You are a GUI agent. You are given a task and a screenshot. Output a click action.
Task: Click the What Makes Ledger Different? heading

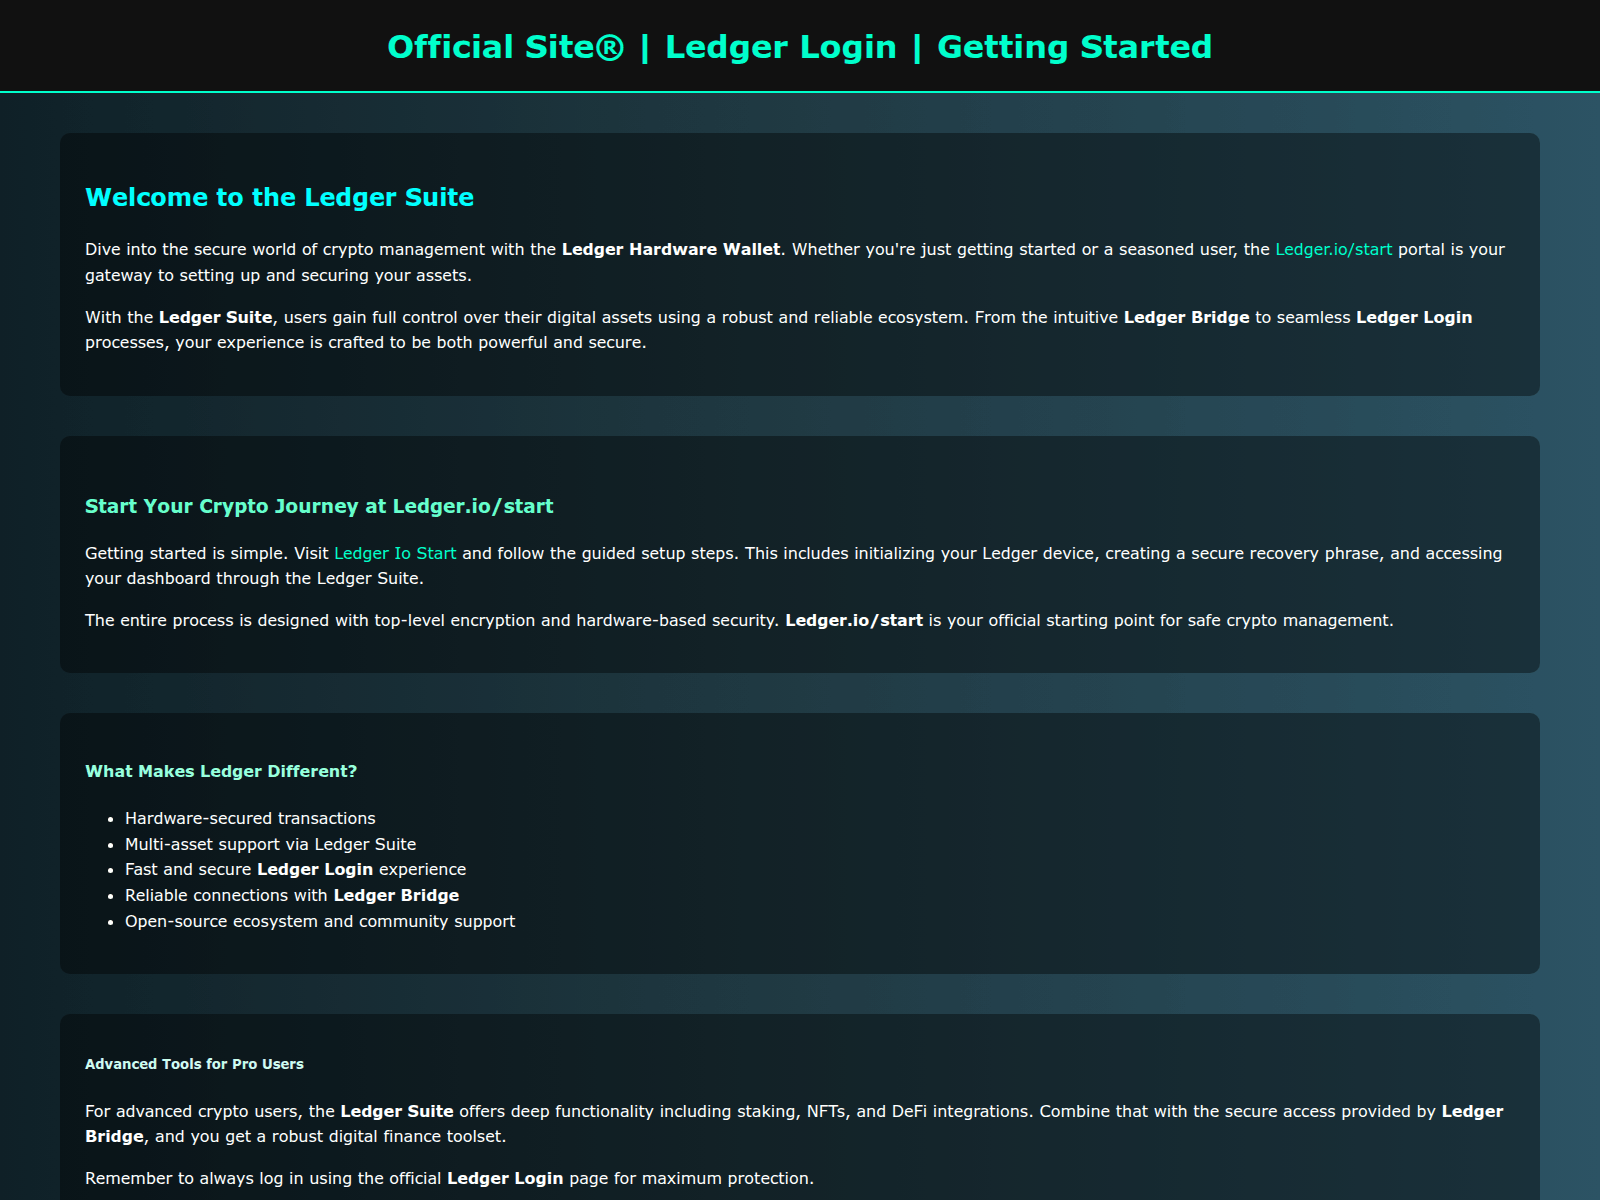tap(221, 771)
